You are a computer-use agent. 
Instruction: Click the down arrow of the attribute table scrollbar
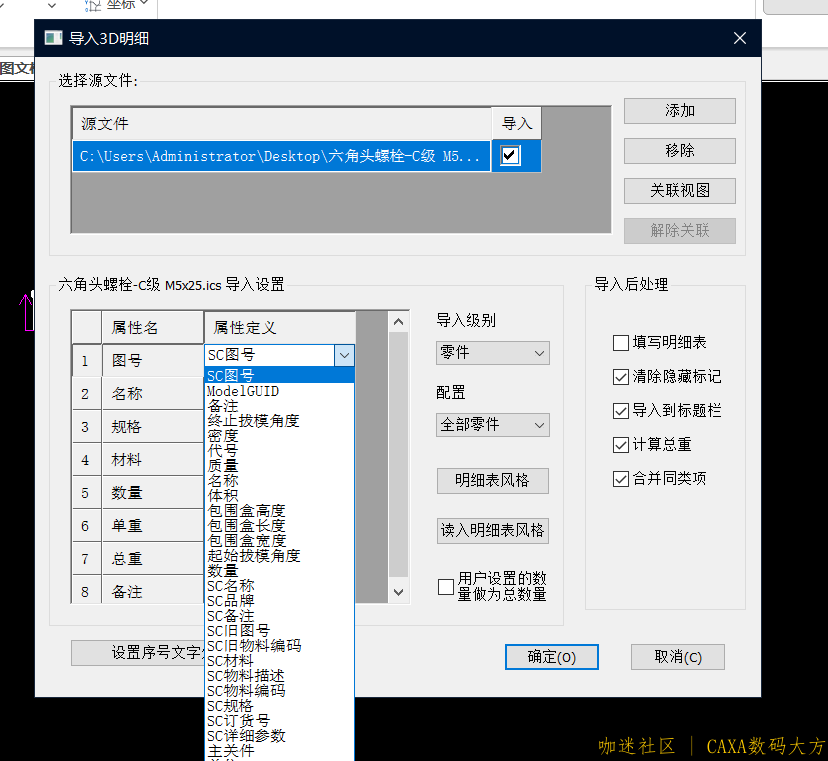click(398, 592)
